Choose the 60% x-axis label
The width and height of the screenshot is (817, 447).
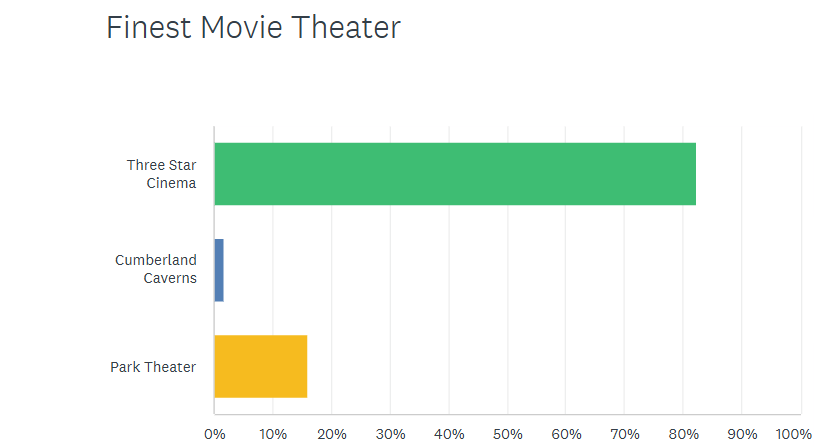(566, 434)
